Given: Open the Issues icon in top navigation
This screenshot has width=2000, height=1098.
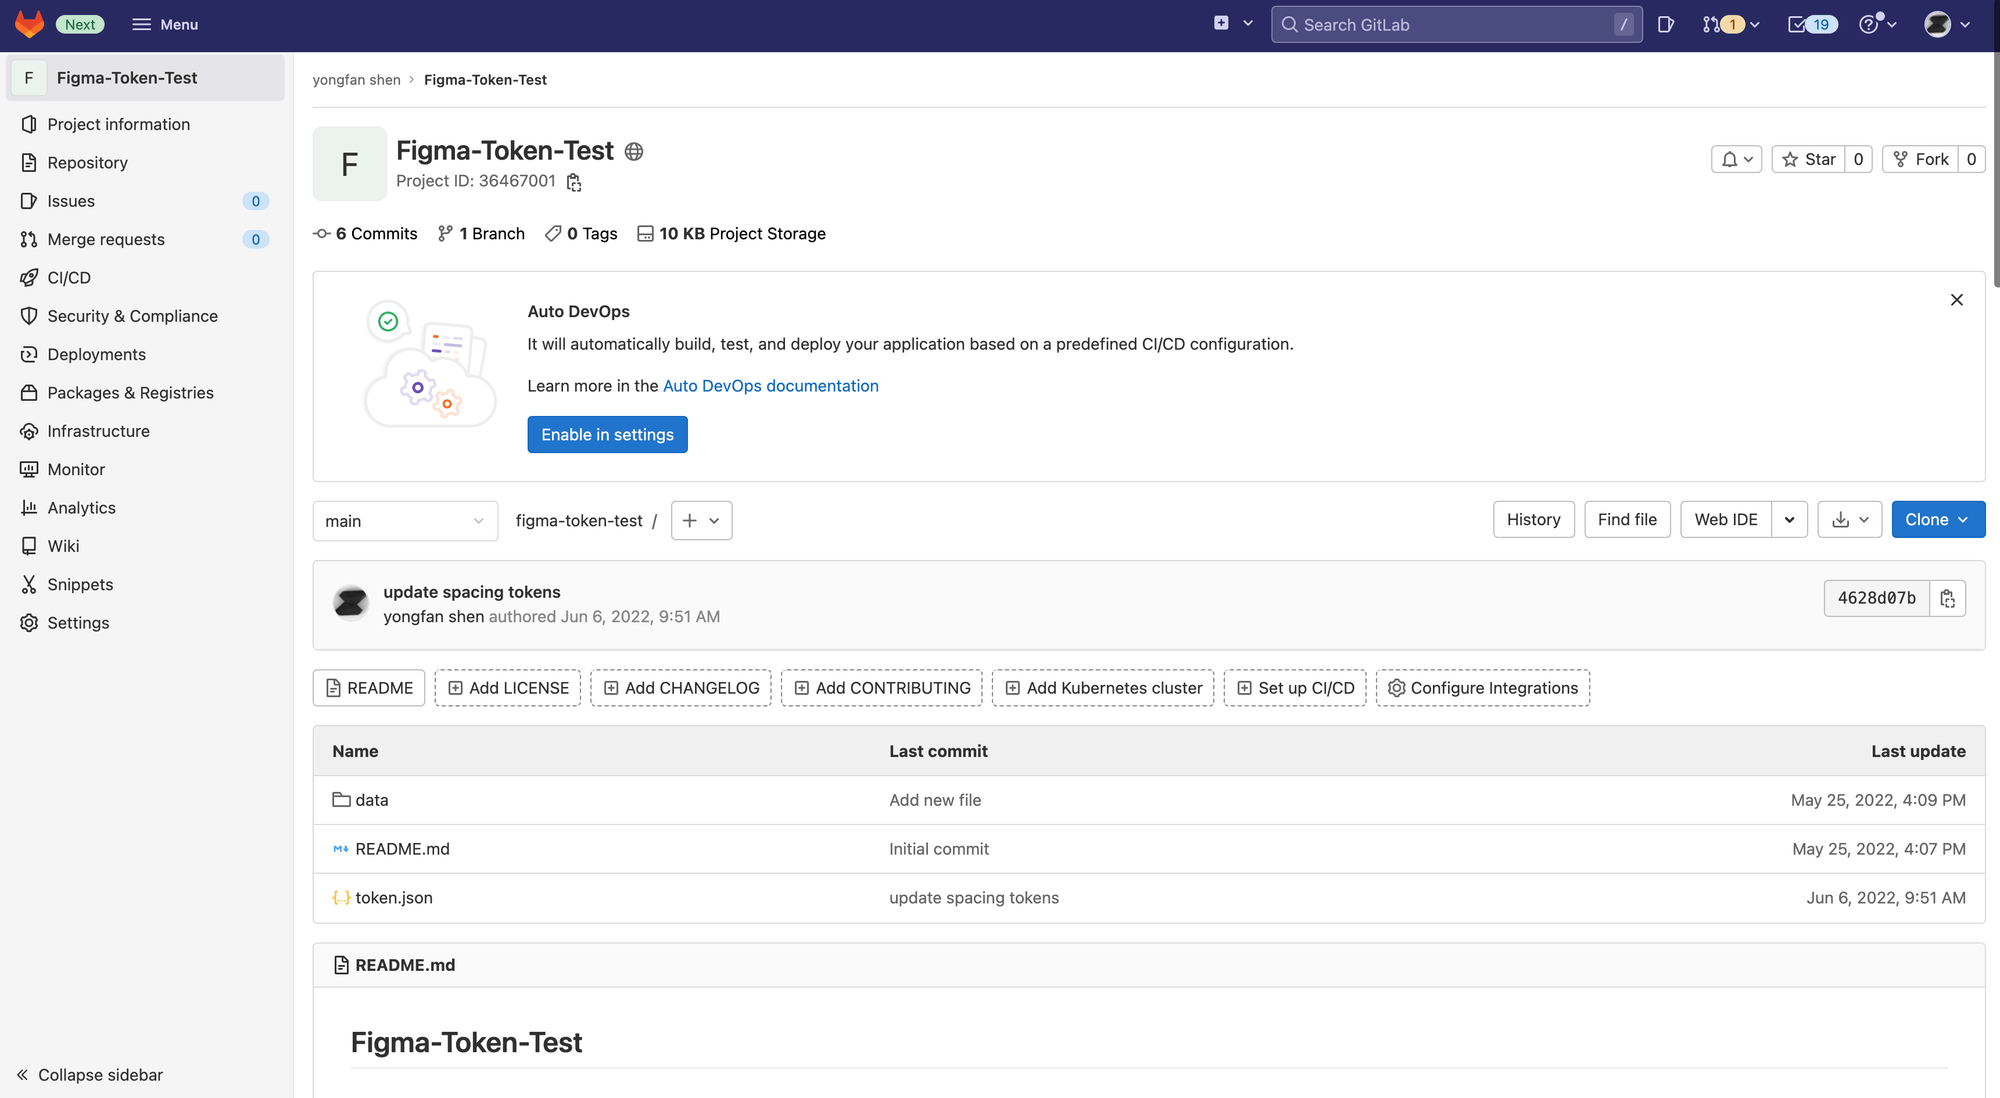Looking at the screenshot, I should (x=1665, y=24).
